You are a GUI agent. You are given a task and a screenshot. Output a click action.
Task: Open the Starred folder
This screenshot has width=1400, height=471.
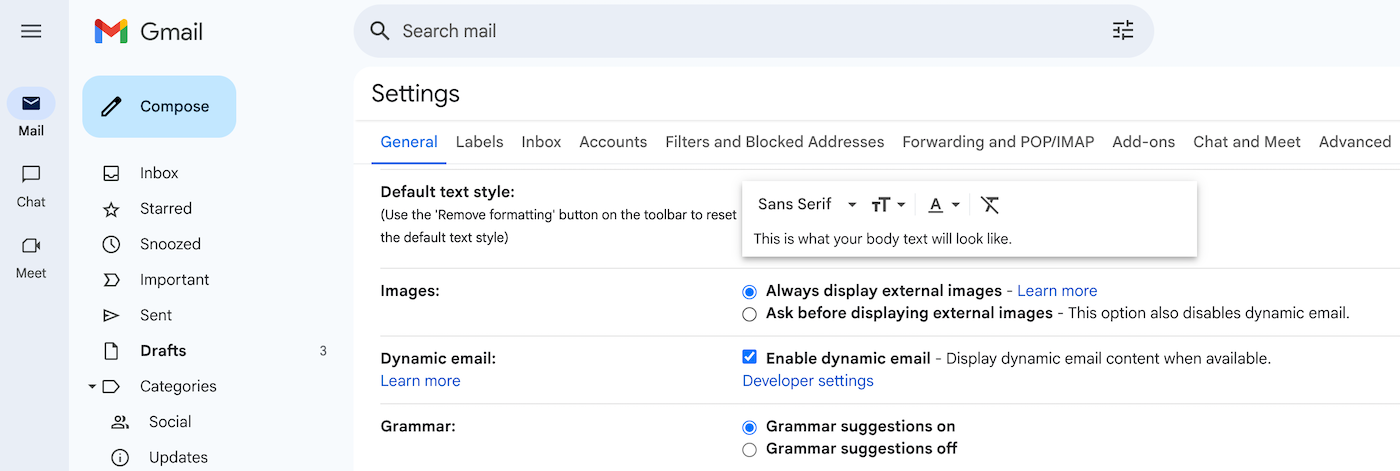point(165,209)
